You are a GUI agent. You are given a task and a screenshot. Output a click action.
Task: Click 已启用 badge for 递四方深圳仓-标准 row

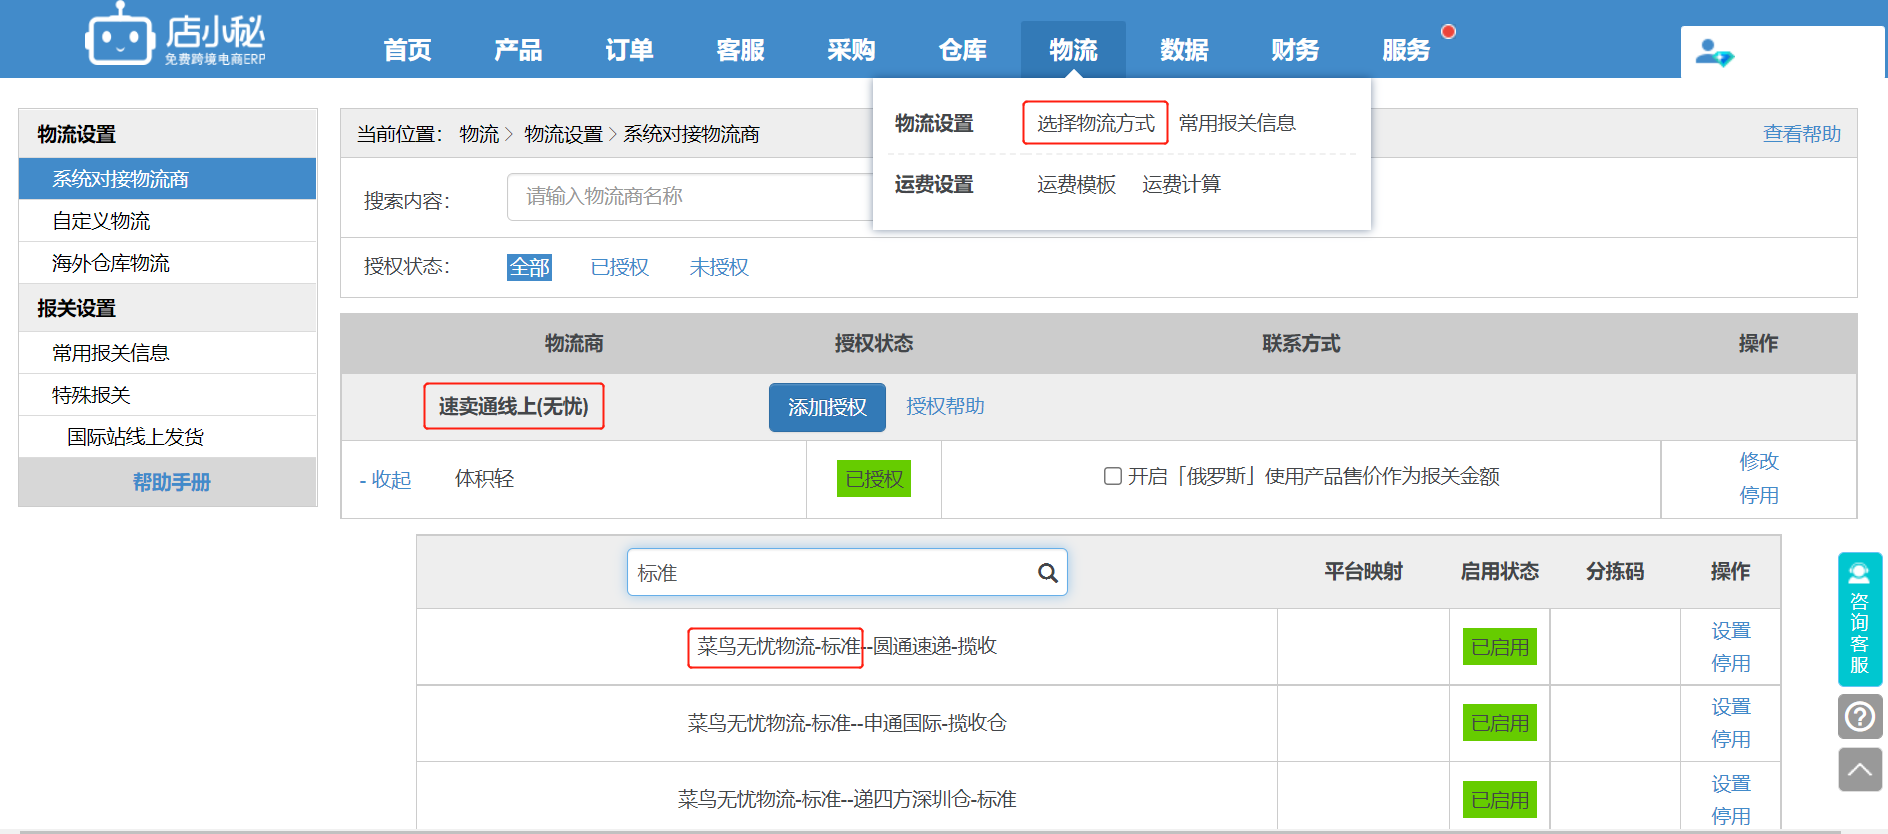(1500, 800)
